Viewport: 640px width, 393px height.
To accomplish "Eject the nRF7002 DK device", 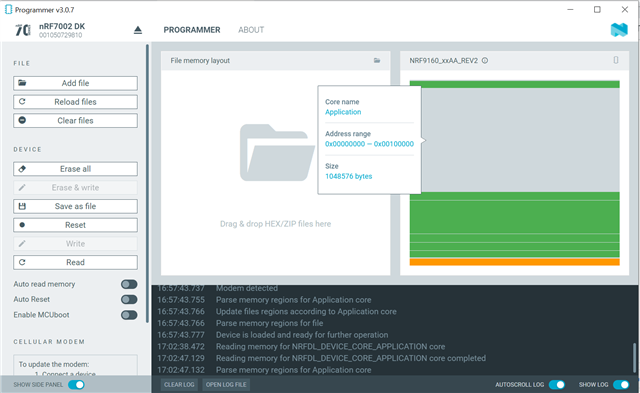I will [x=138, y=30].
